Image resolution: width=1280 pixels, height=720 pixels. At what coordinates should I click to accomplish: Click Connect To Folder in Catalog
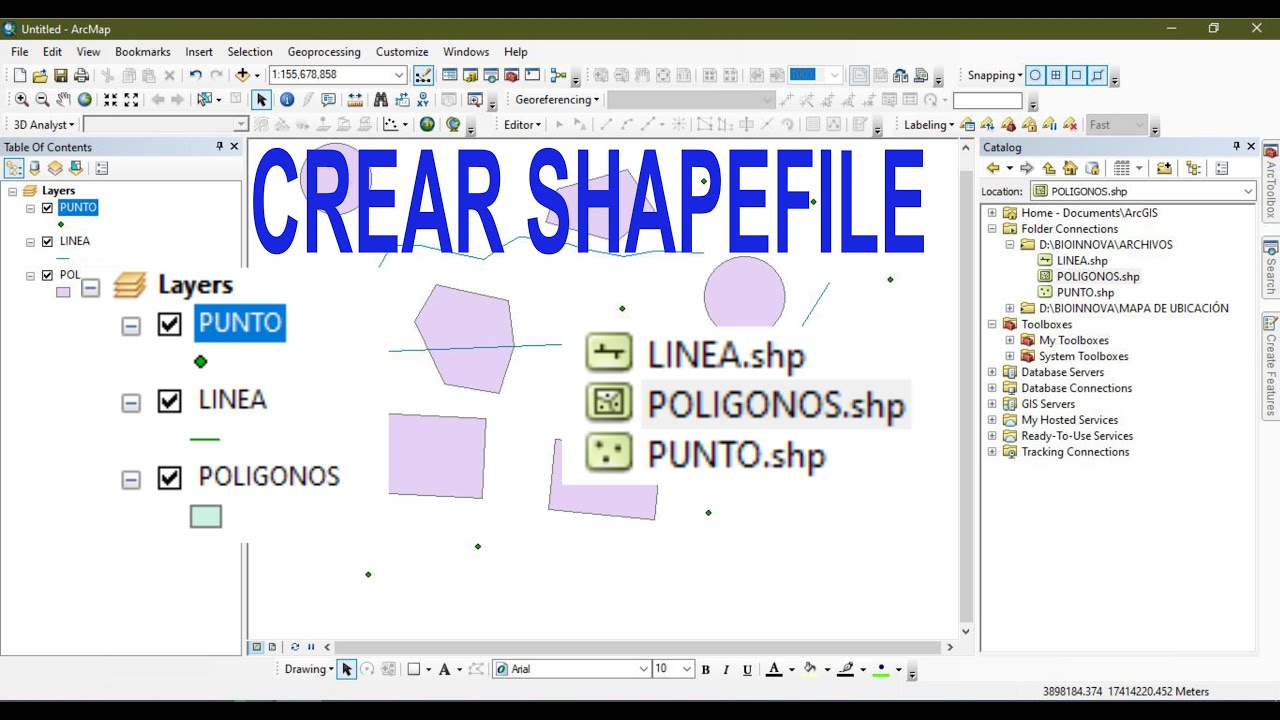click(x=1164, y=168)
